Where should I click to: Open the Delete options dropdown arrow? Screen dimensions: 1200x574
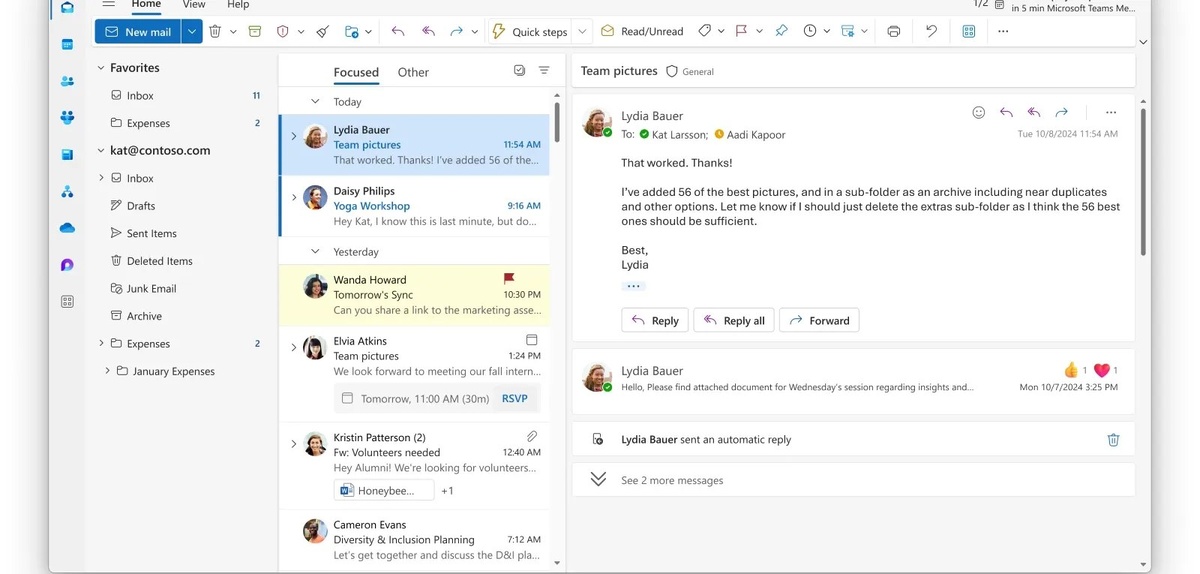point(233,32)
